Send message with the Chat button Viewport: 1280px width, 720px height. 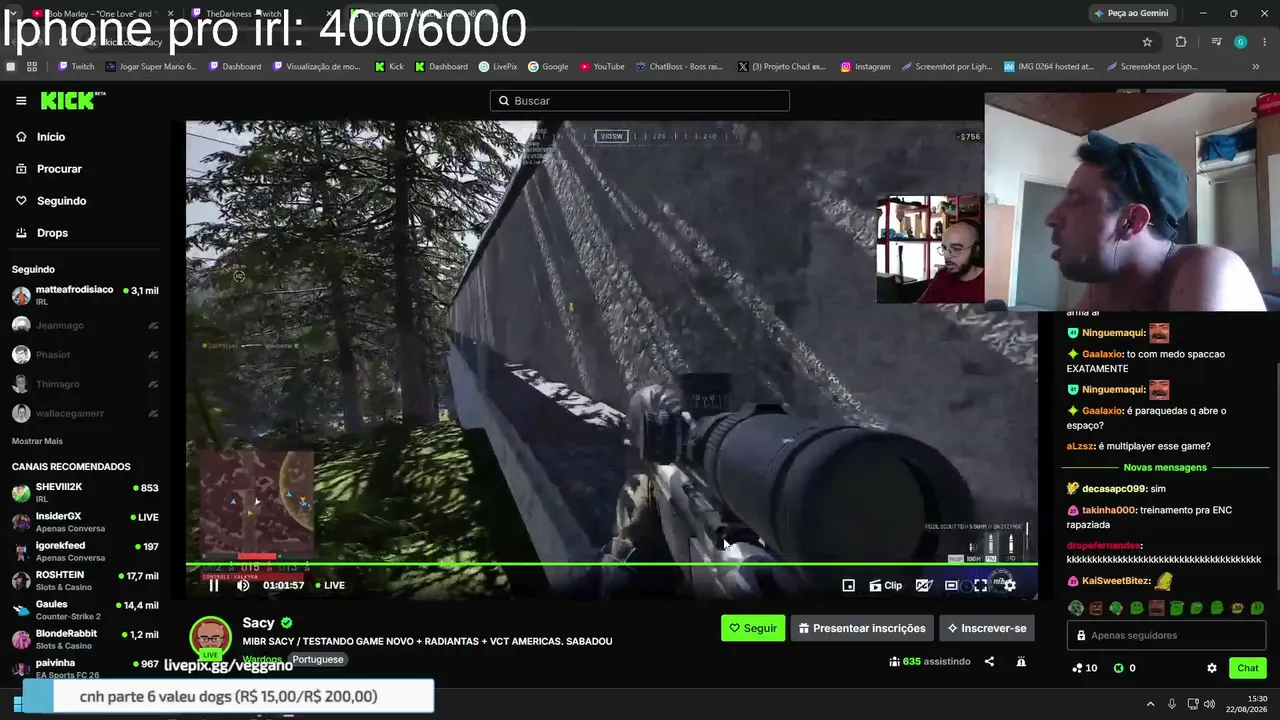pos(1248,668)
